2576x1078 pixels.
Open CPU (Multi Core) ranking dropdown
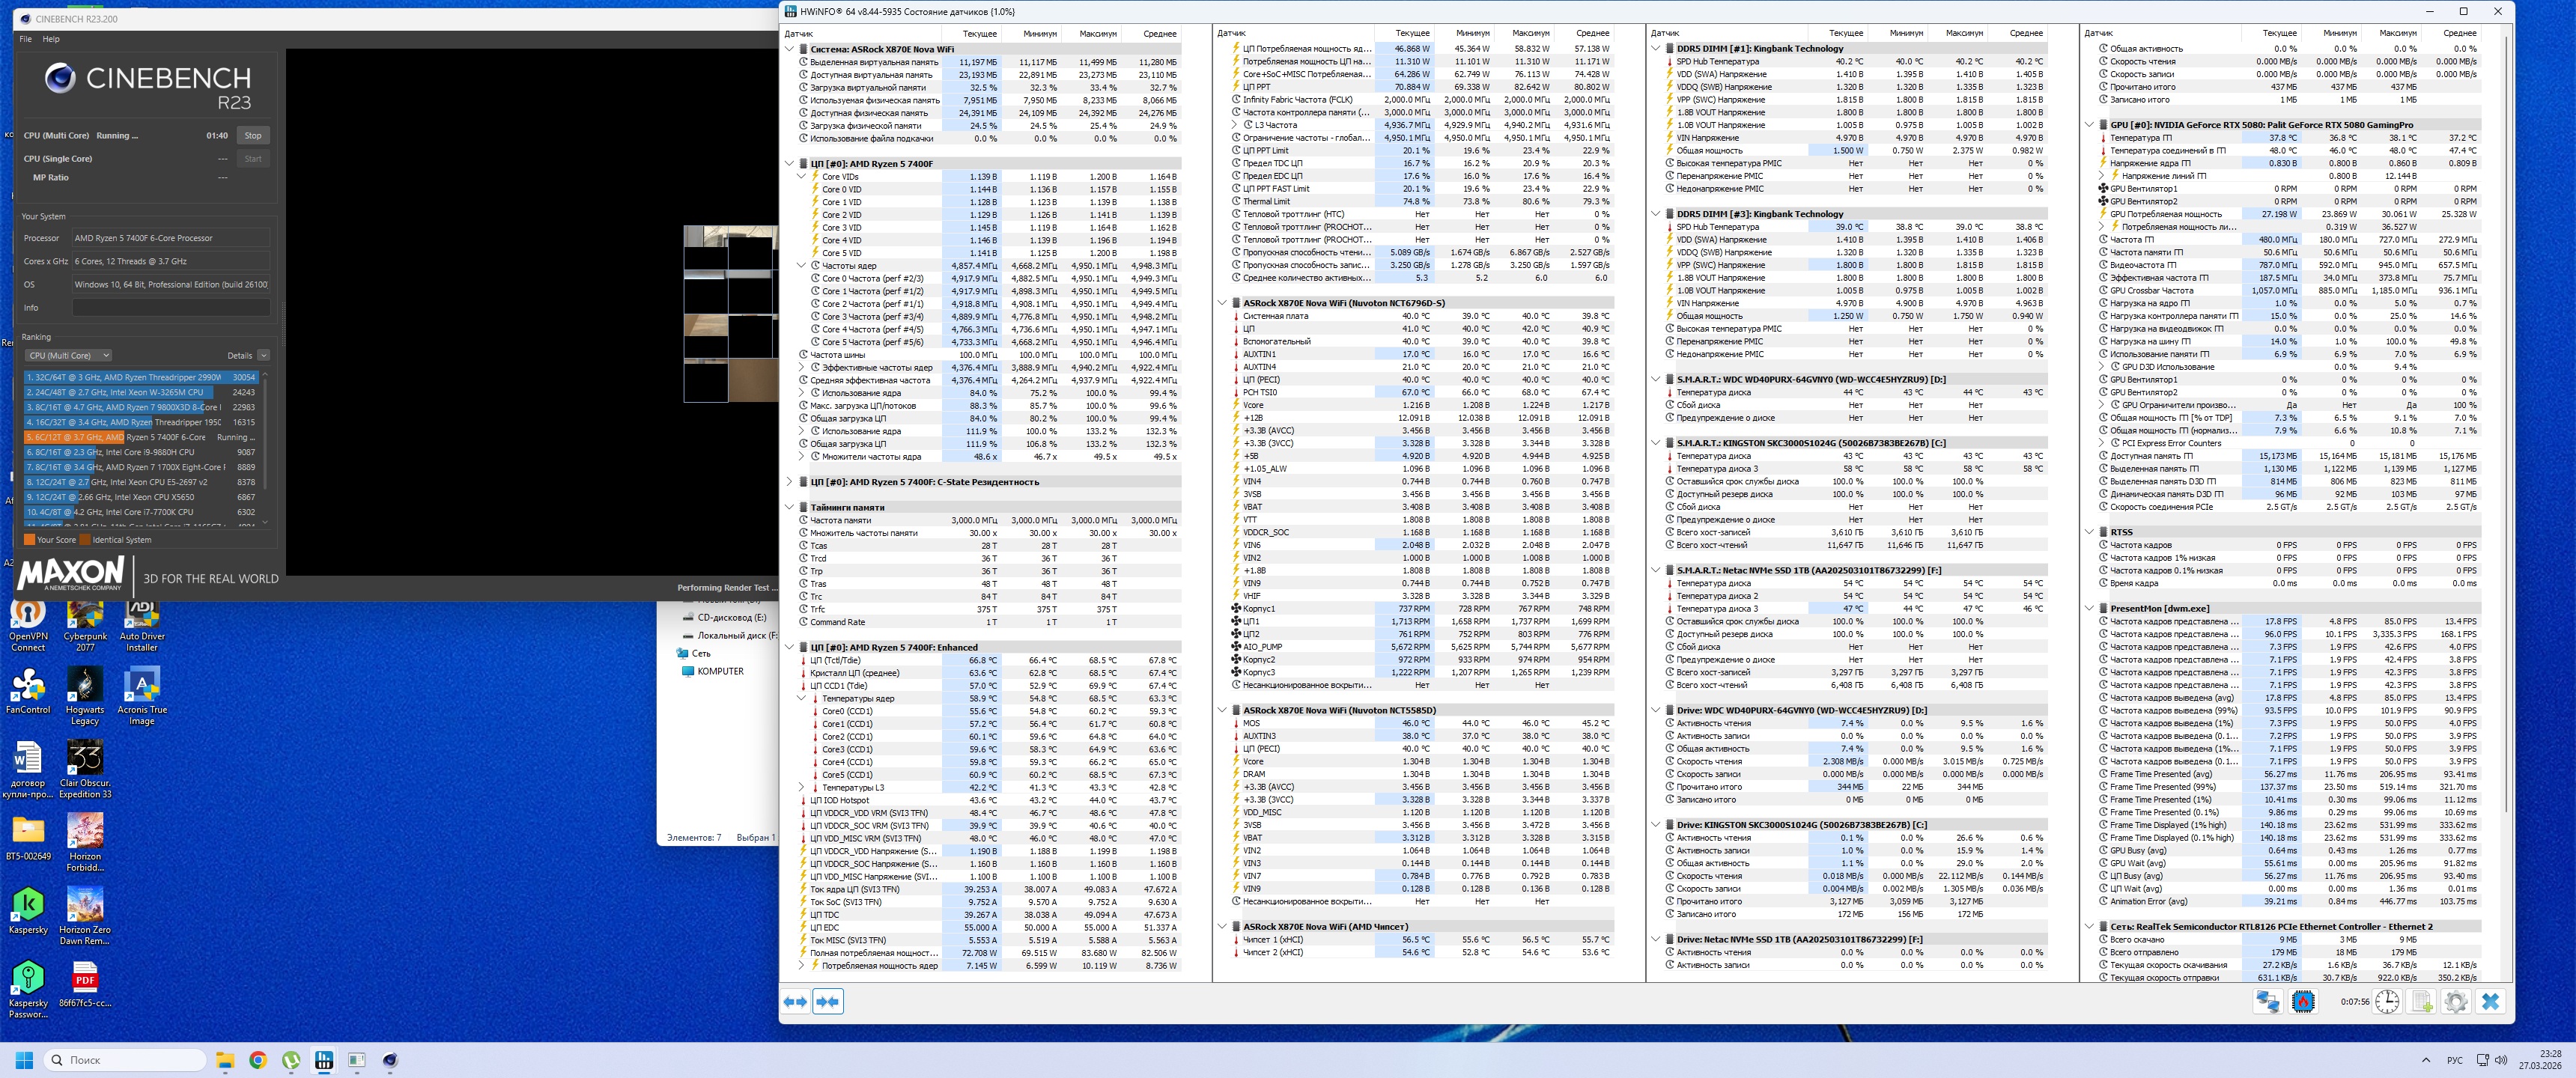[68, 355]
